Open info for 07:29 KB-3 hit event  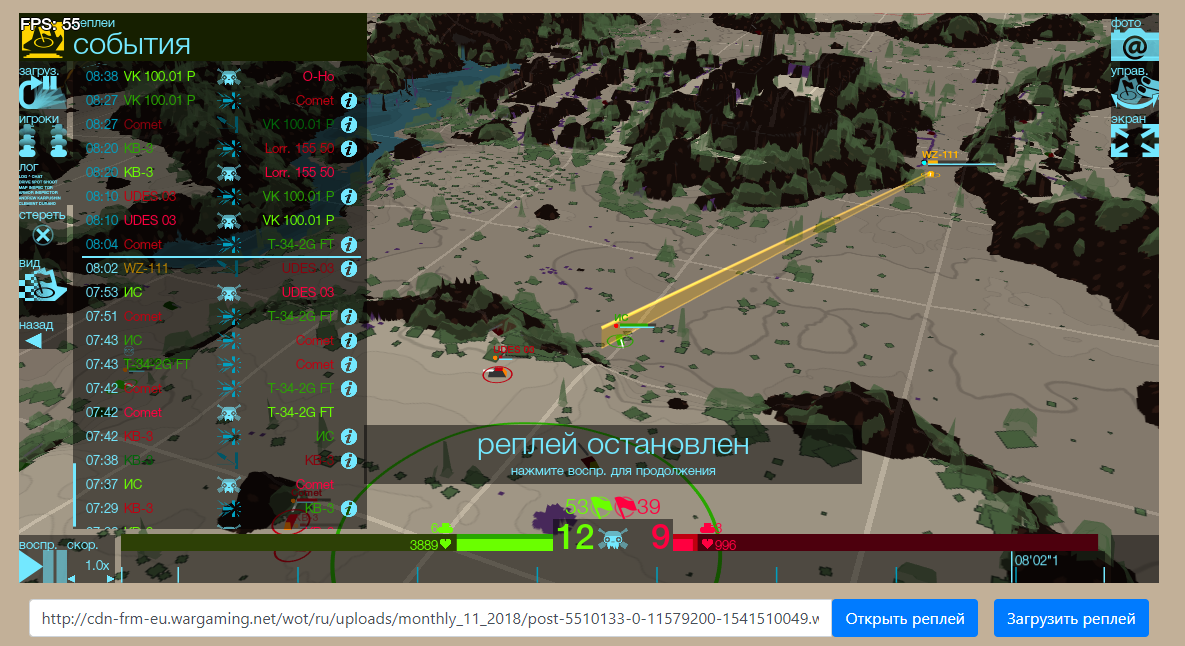tap(348, 508)
